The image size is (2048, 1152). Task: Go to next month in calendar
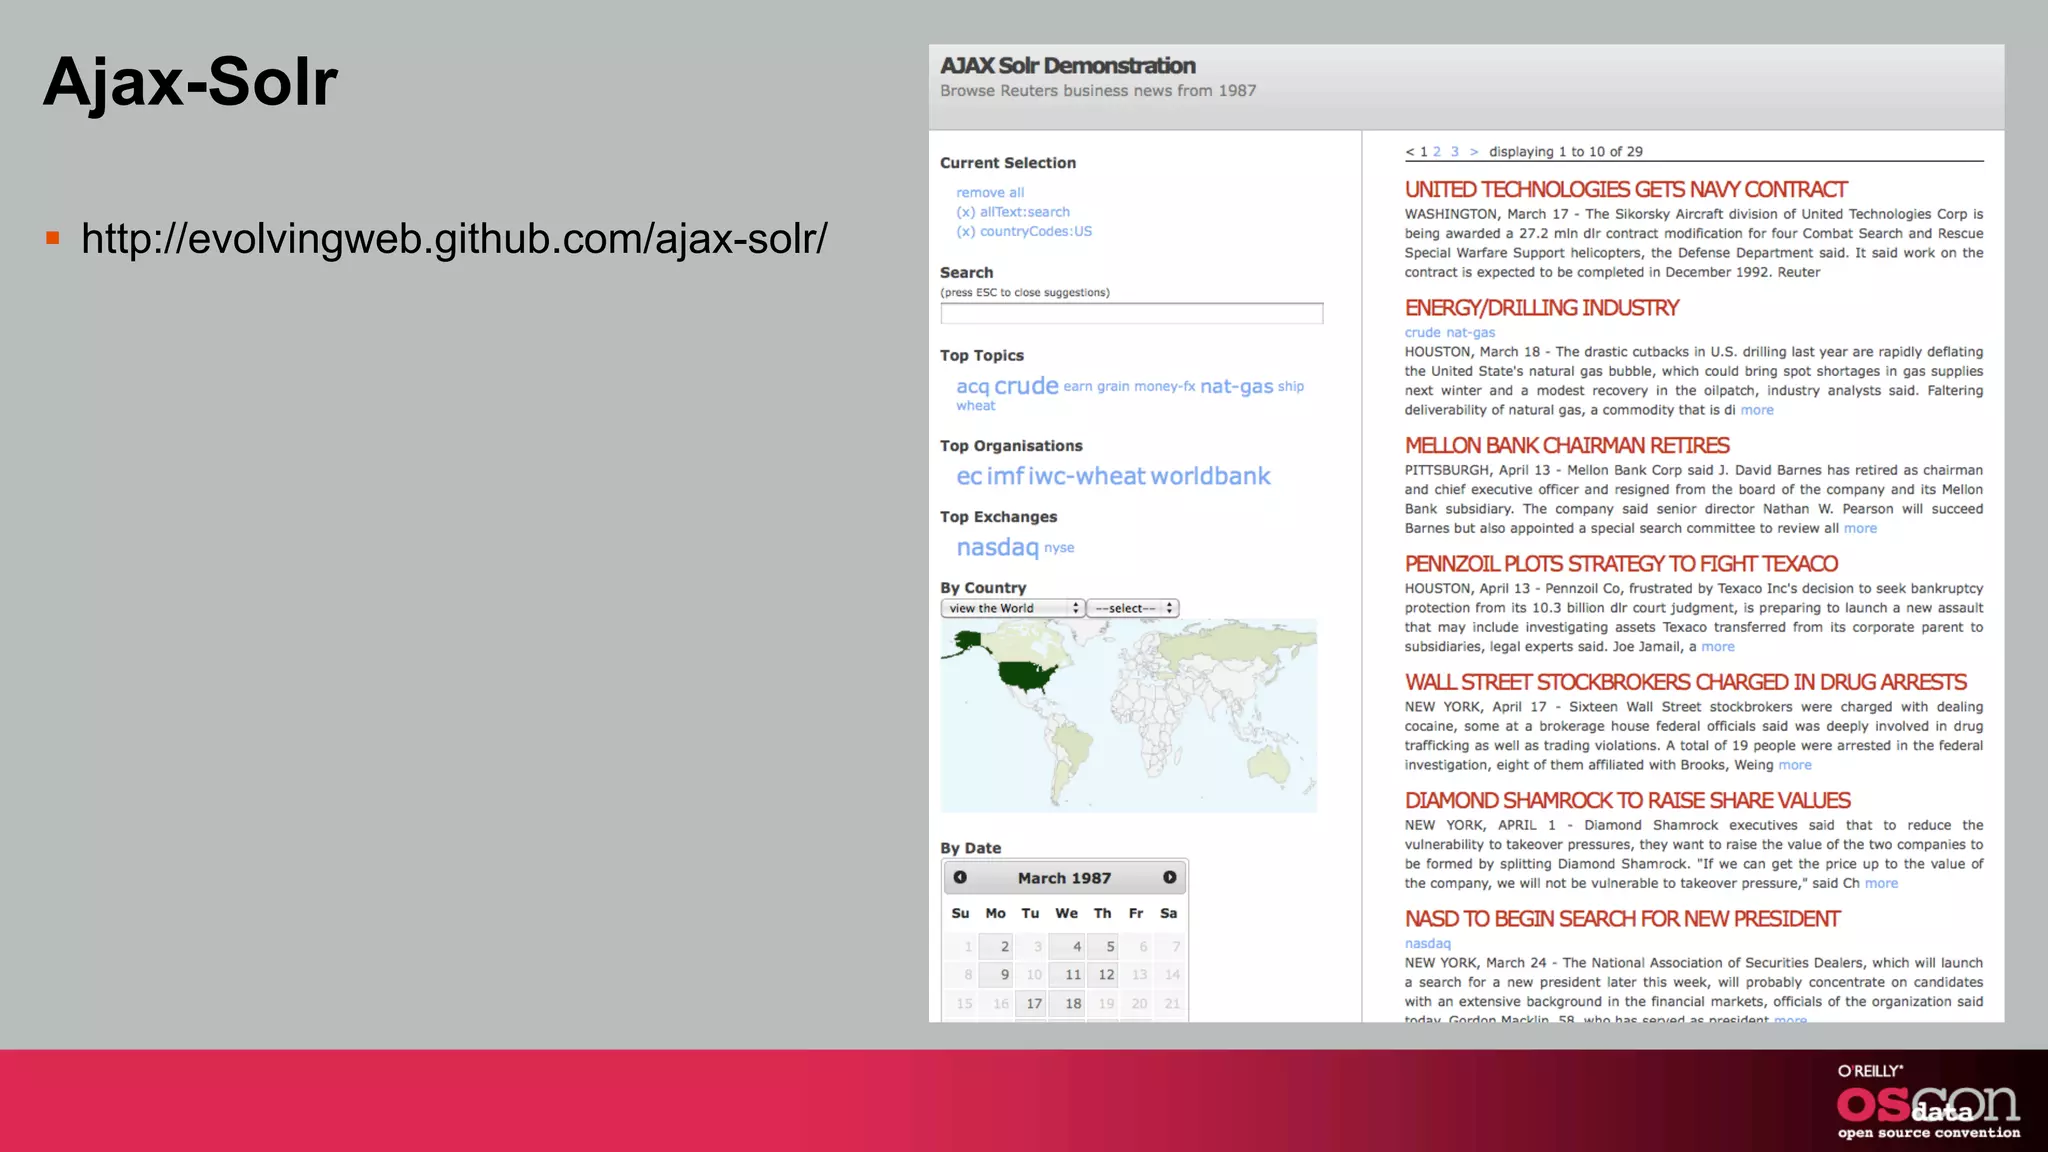click(1169, 877)
